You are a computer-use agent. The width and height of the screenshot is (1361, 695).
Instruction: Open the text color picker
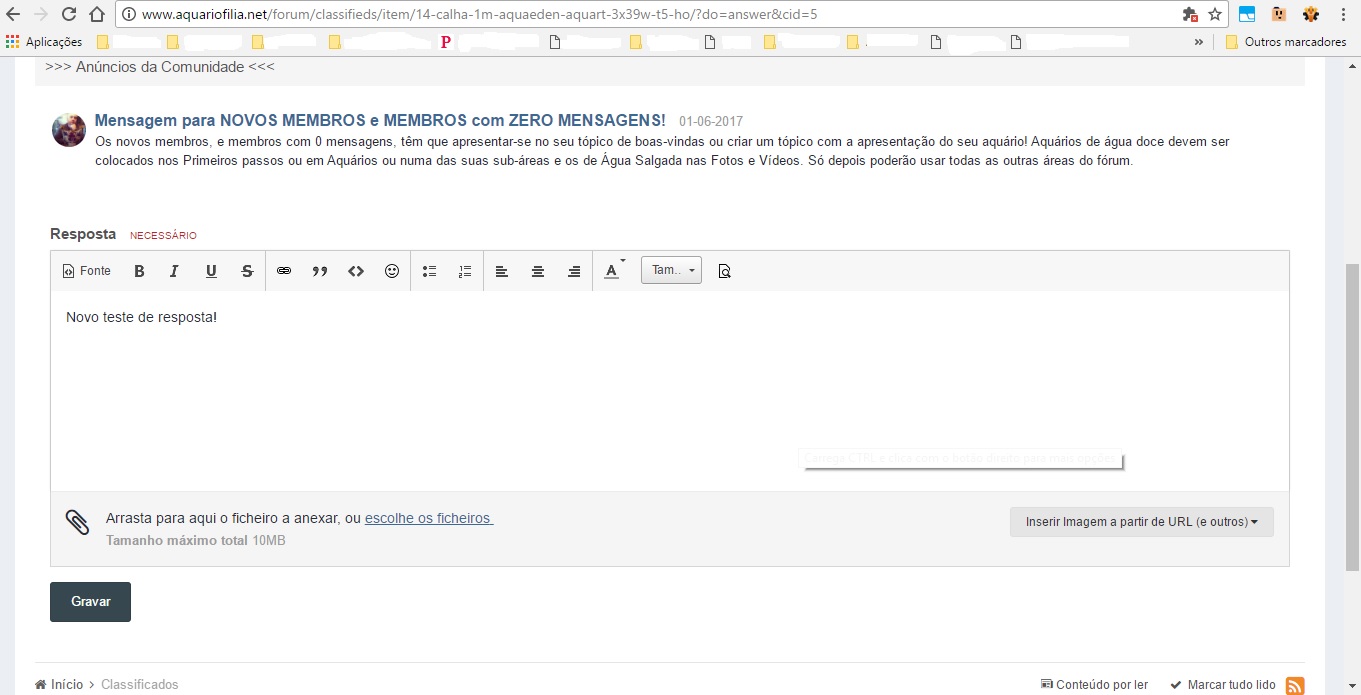pos(612,271)
